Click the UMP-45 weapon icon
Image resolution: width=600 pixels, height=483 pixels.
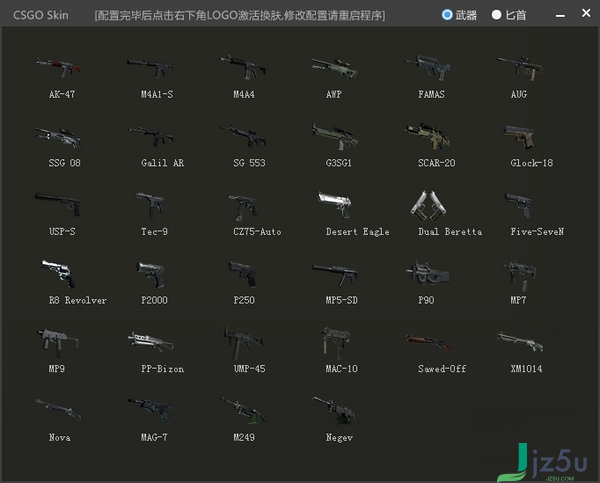243,342
